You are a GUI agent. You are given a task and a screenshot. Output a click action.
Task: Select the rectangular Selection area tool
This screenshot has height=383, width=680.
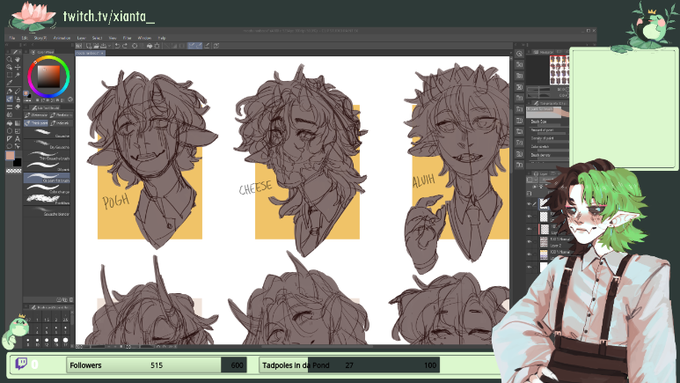(x=10, y=75)
